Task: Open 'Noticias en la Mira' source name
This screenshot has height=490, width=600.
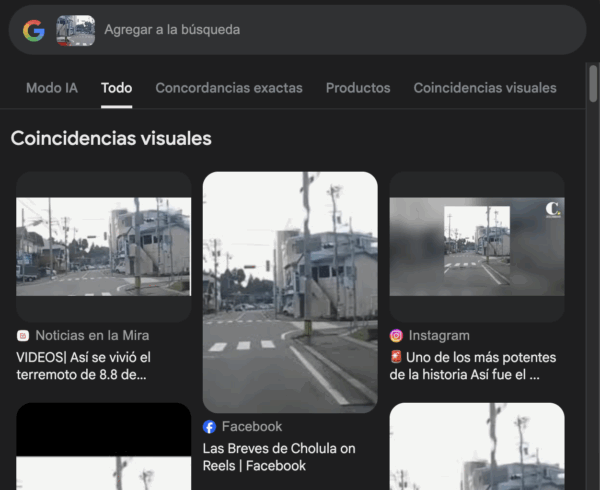Action: click(92, 335)
